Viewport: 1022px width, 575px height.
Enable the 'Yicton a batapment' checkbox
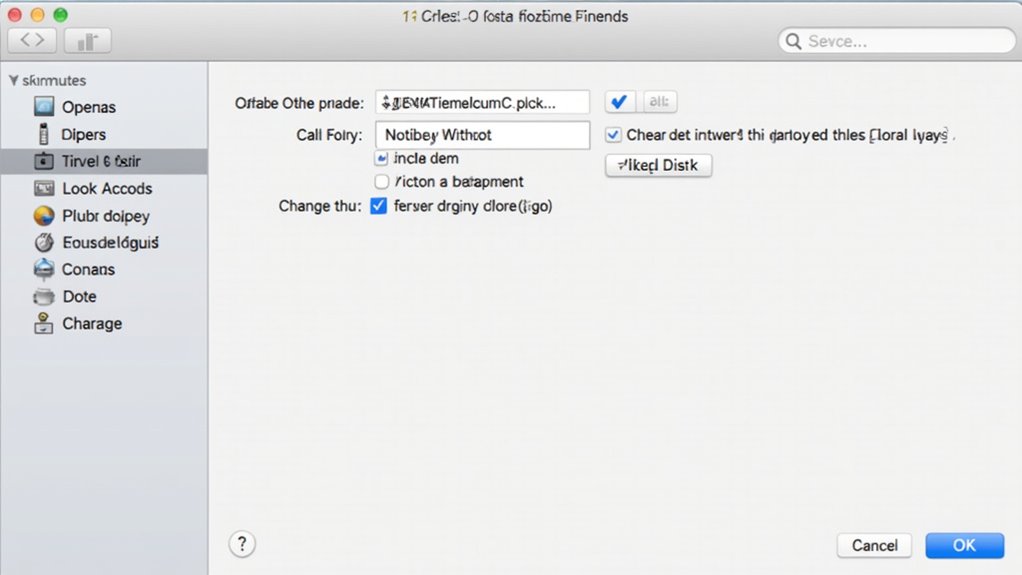point(381,182)
